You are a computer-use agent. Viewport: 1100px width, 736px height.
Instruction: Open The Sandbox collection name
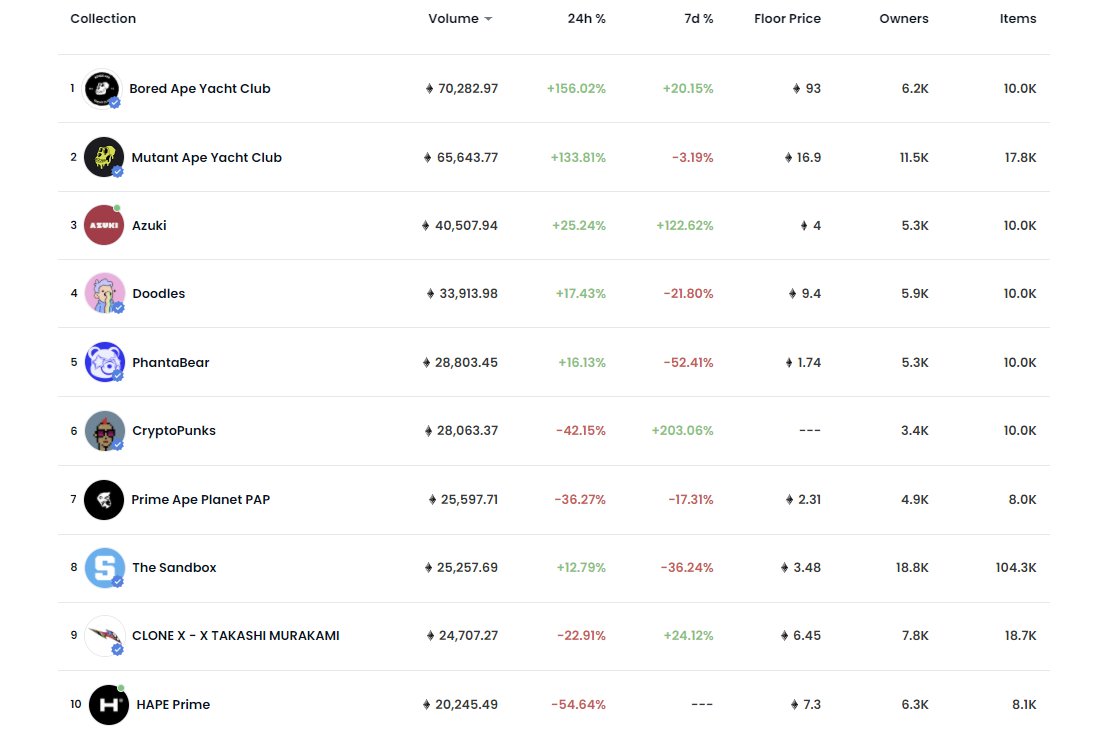point(174,568)
